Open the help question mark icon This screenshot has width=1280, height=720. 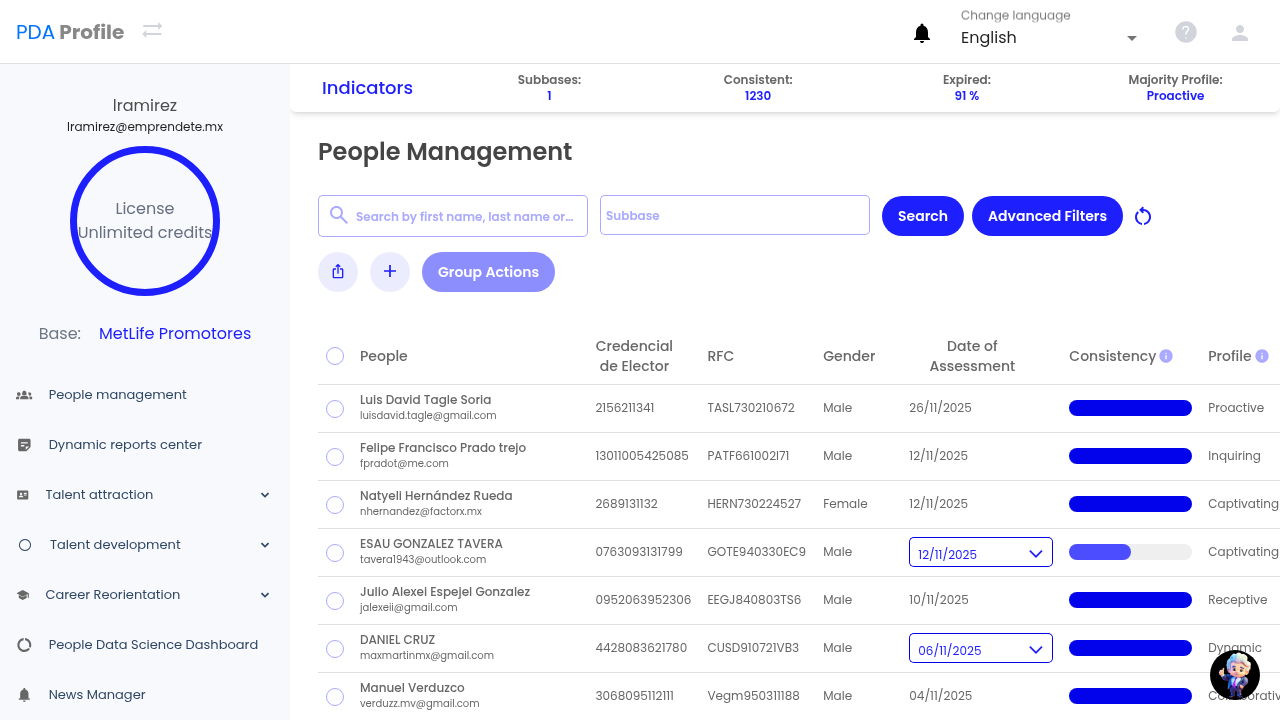1186,33
